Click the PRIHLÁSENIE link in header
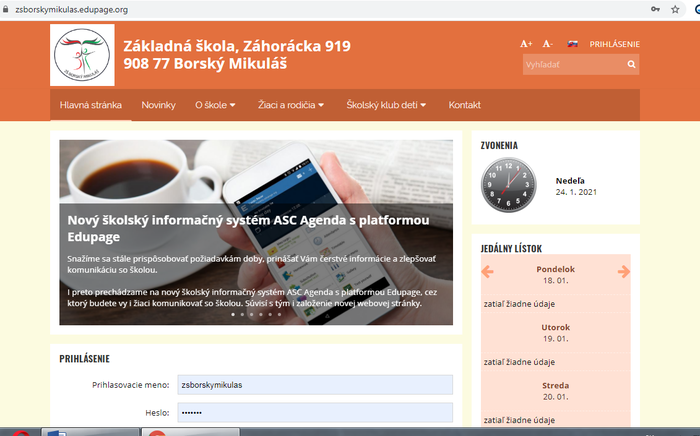Screen dimensions: 700x436 coord(614,44)
